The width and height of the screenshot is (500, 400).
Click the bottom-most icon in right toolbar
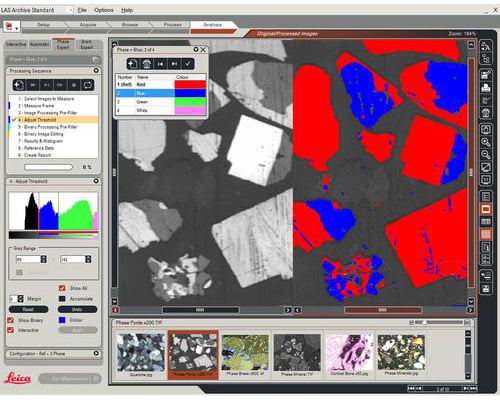point(486,288)
